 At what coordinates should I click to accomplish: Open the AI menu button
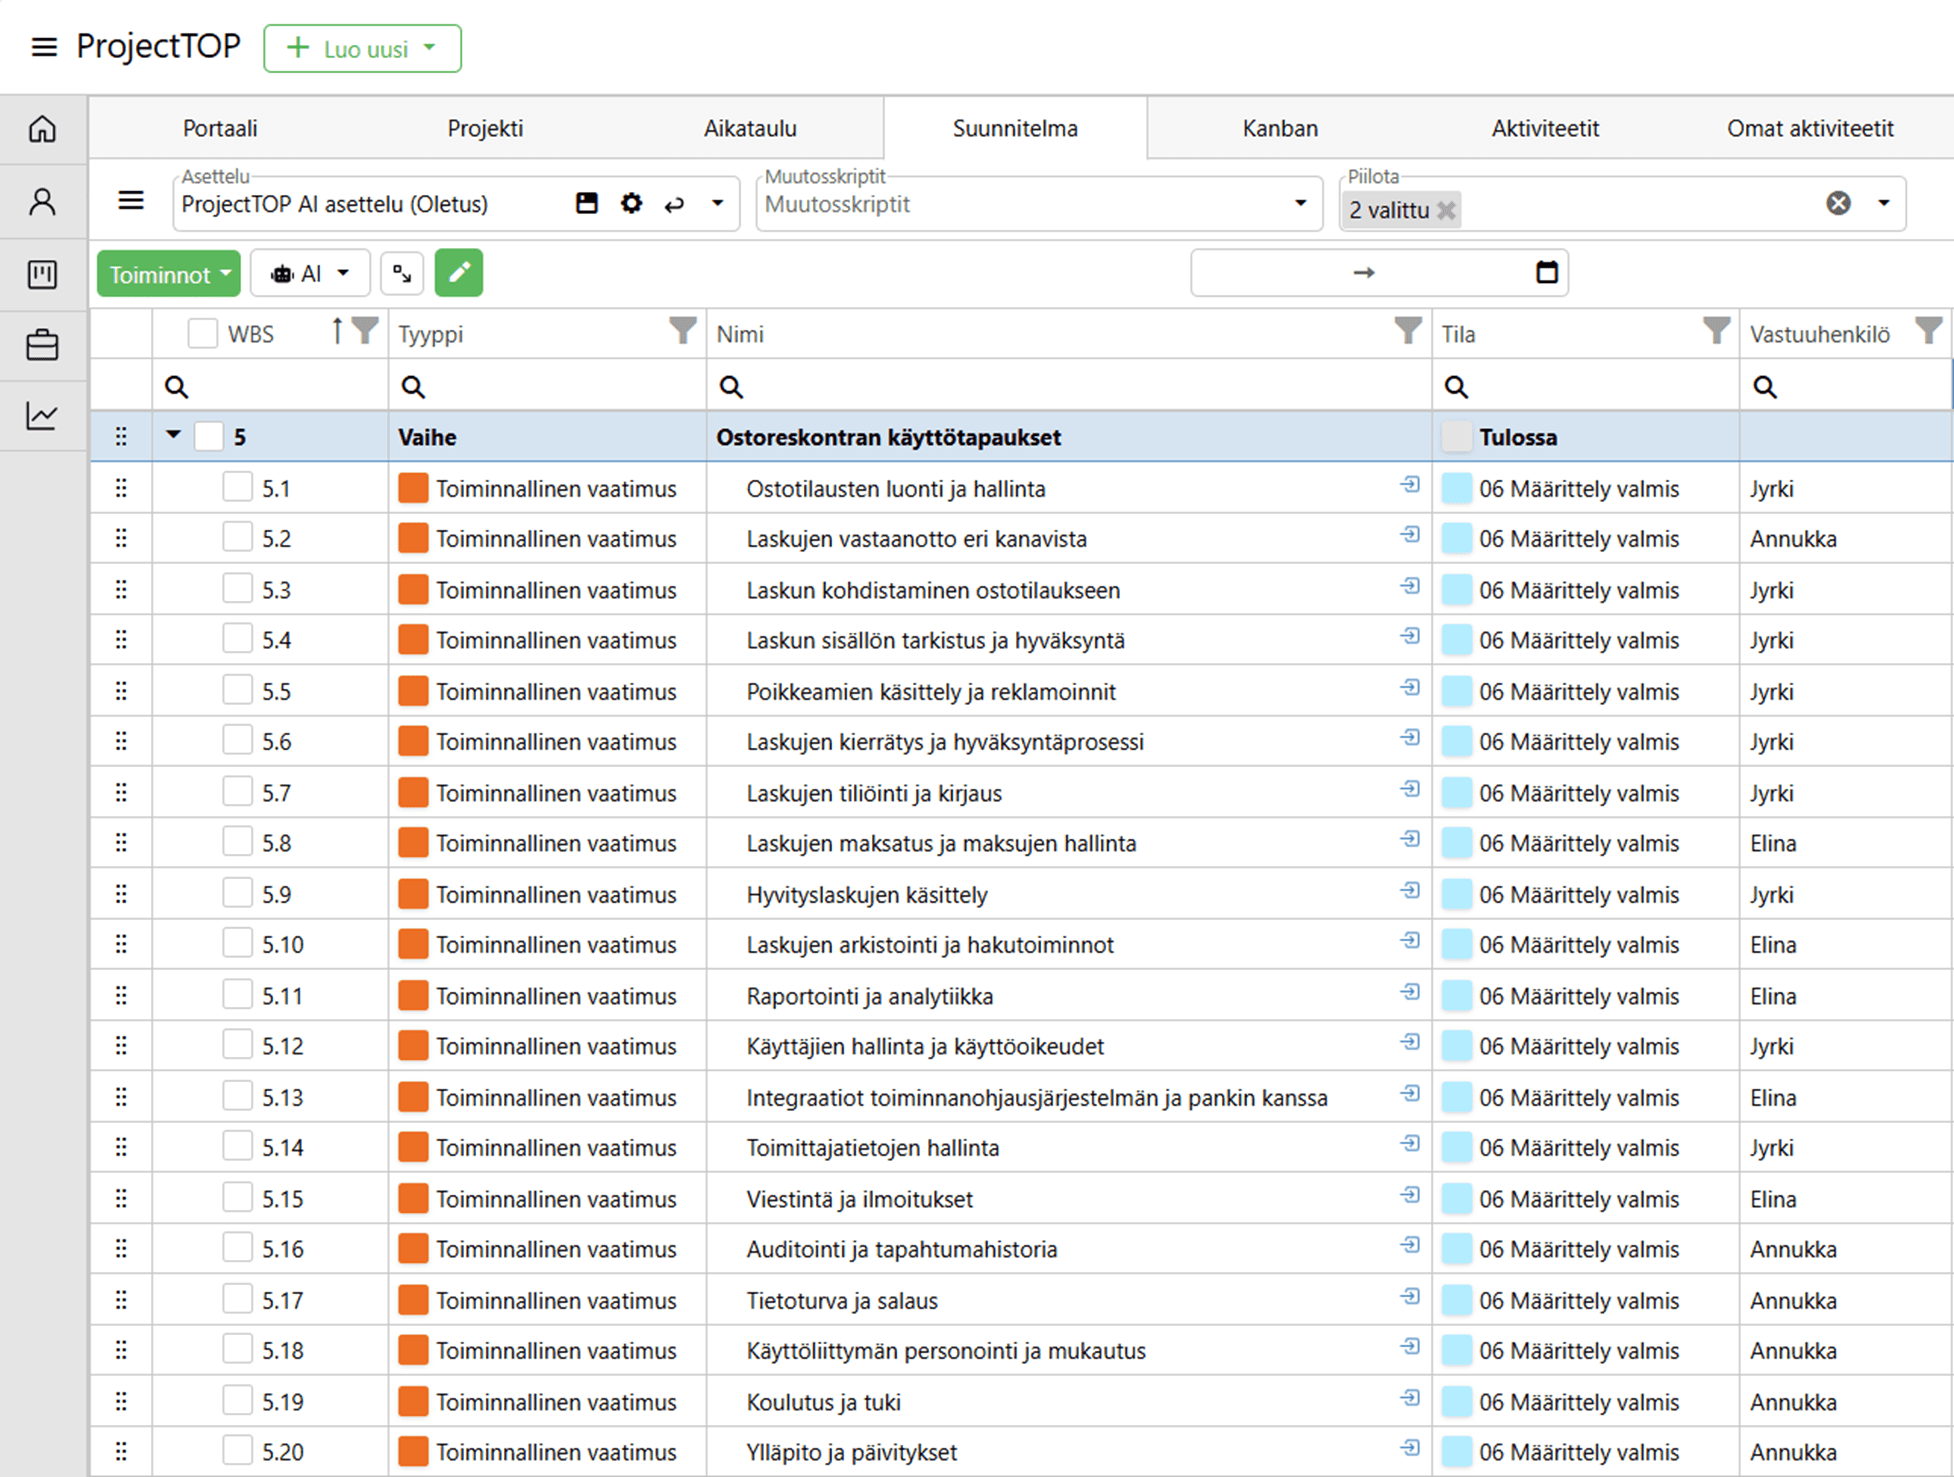point(310,274)
